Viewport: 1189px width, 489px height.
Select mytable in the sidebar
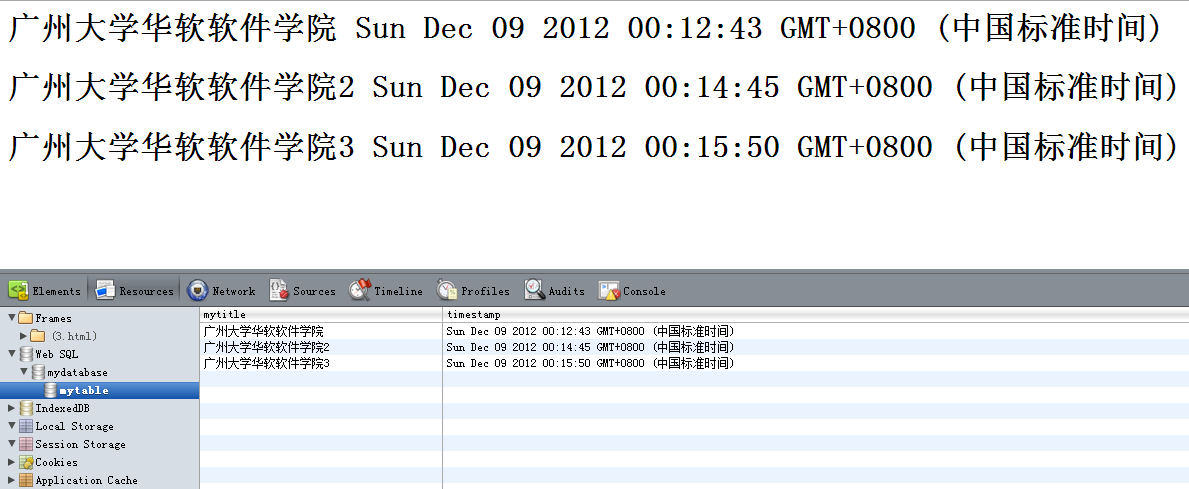83,390
